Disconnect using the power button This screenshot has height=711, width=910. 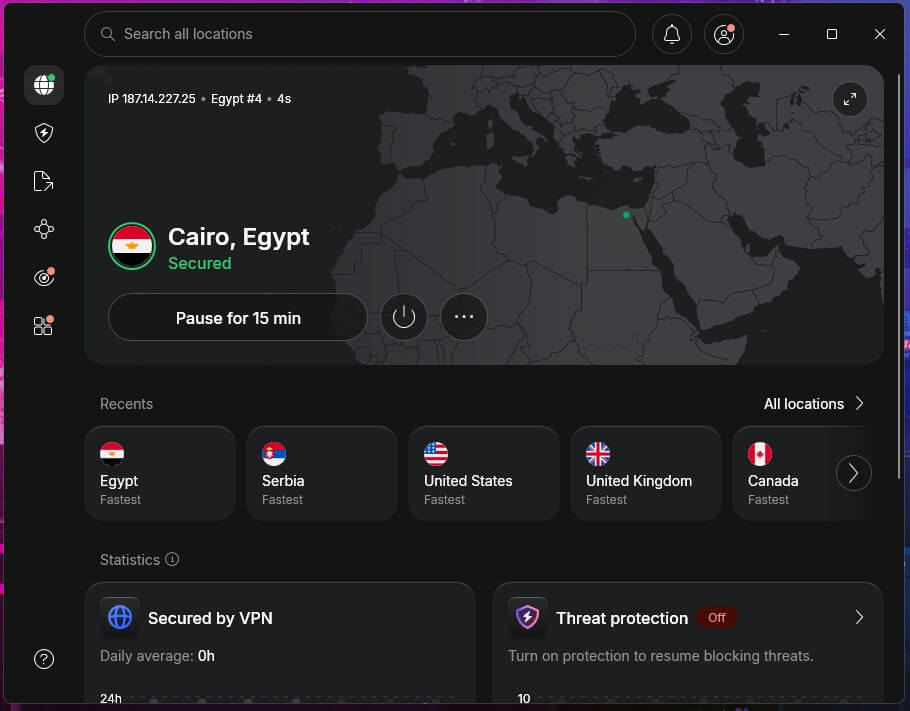pos(404,317)
